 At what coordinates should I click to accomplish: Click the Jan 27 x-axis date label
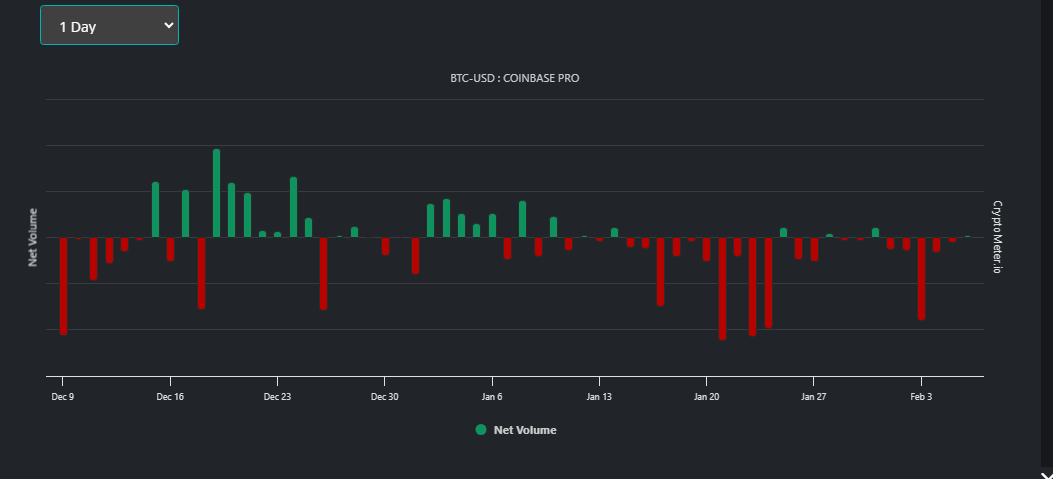tap(813, 397)
